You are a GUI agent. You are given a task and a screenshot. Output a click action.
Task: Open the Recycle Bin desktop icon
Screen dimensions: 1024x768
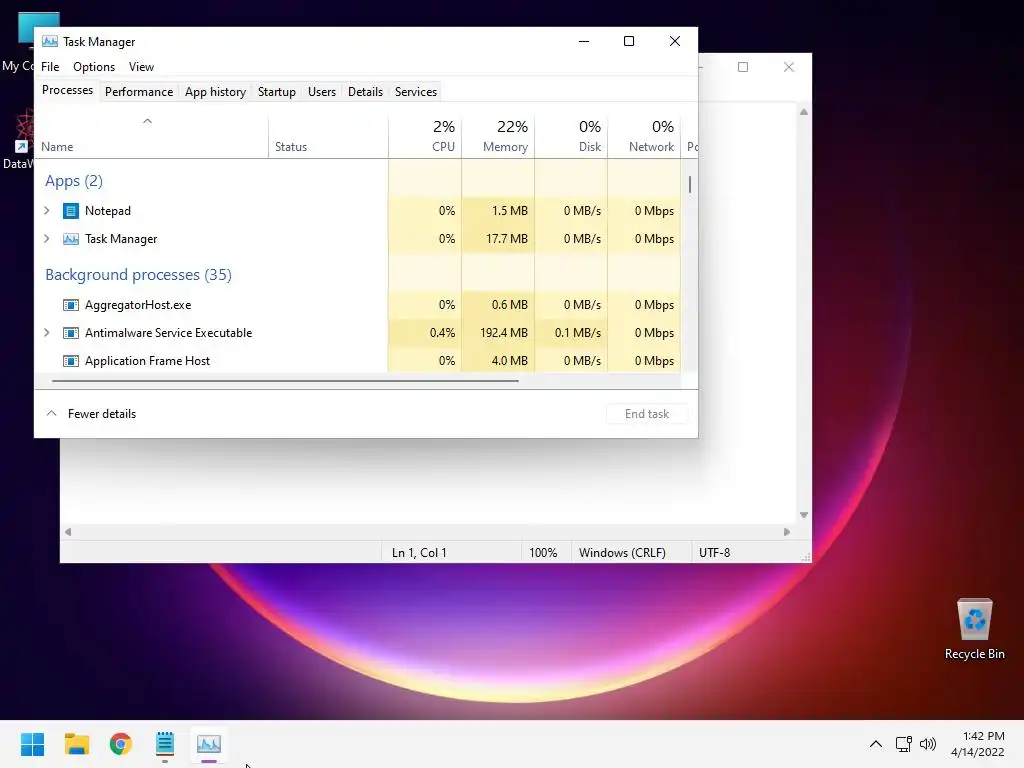(x=974, y=628)
